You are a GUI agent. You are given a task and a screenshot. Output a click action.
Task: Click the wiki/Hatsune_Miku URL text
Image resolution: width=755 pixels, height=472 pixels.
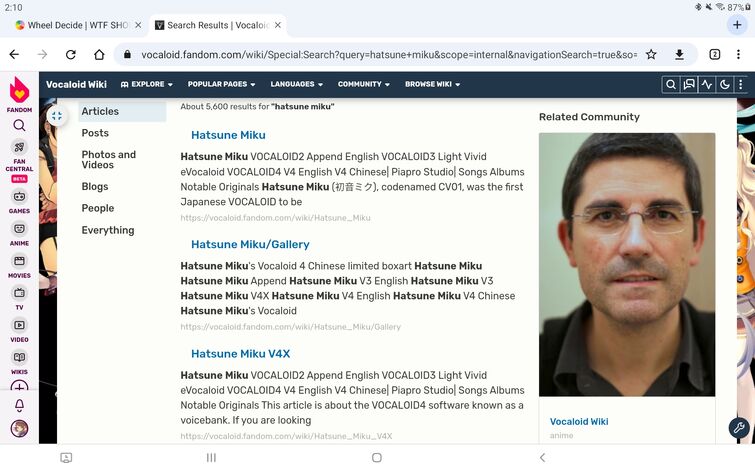pos(275,218)
